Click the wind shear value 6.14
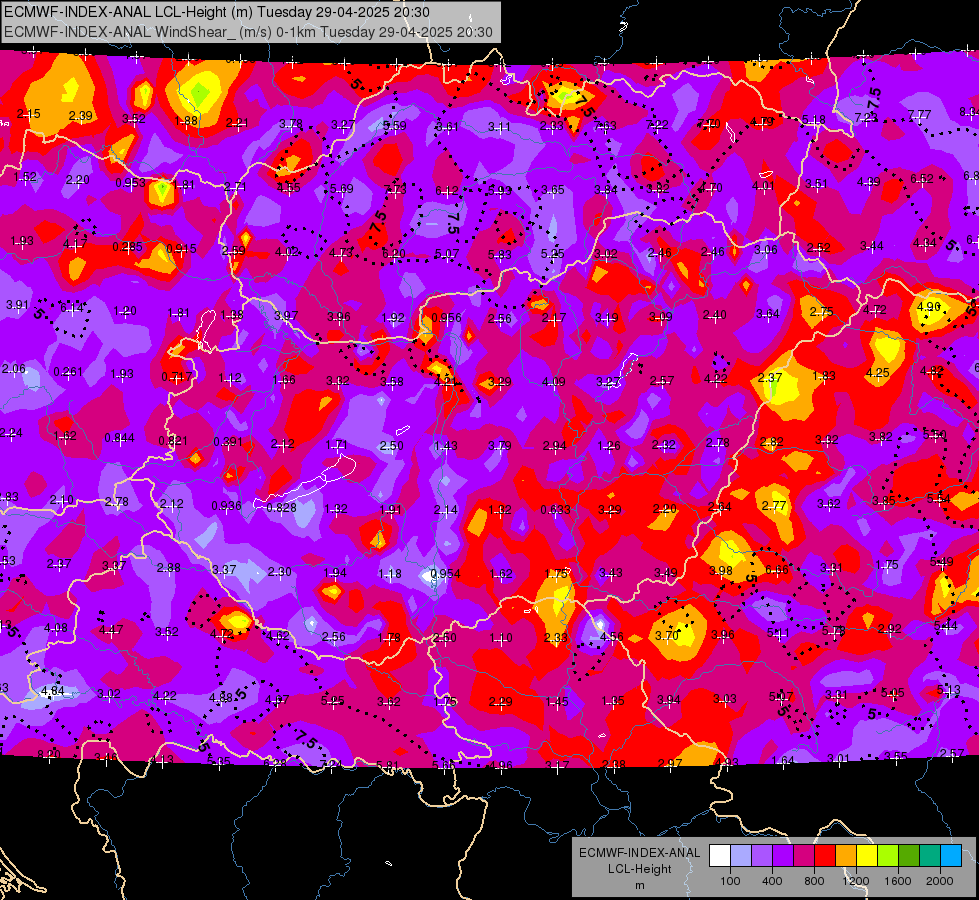 (x=72, y=308)
